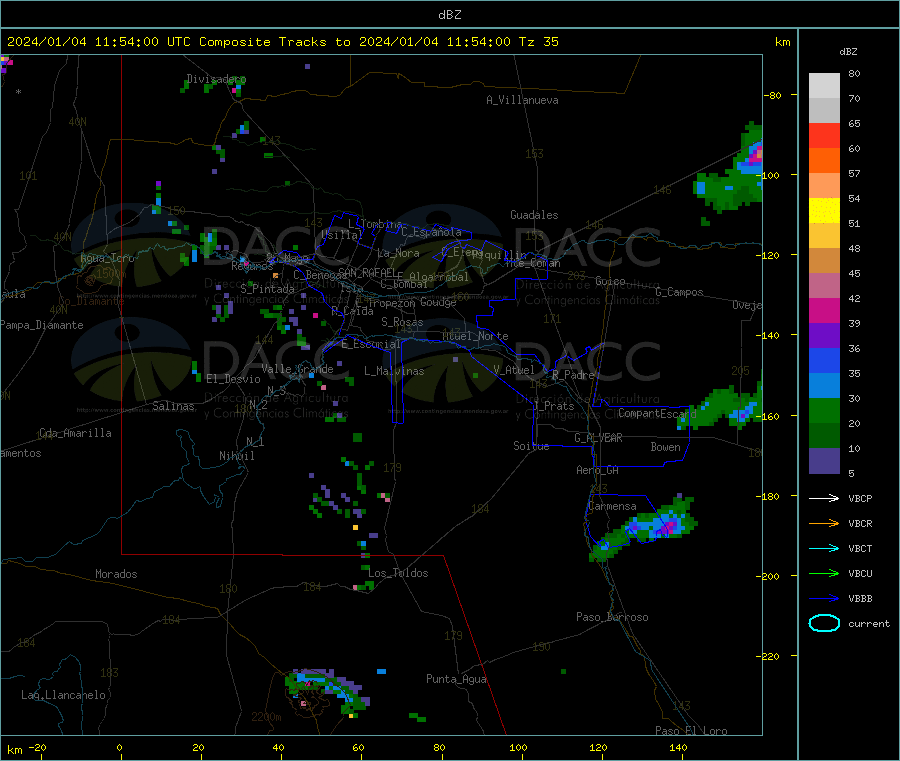
Task: Click the 'SAN_RAFAEL' map label
Action: 366,272
